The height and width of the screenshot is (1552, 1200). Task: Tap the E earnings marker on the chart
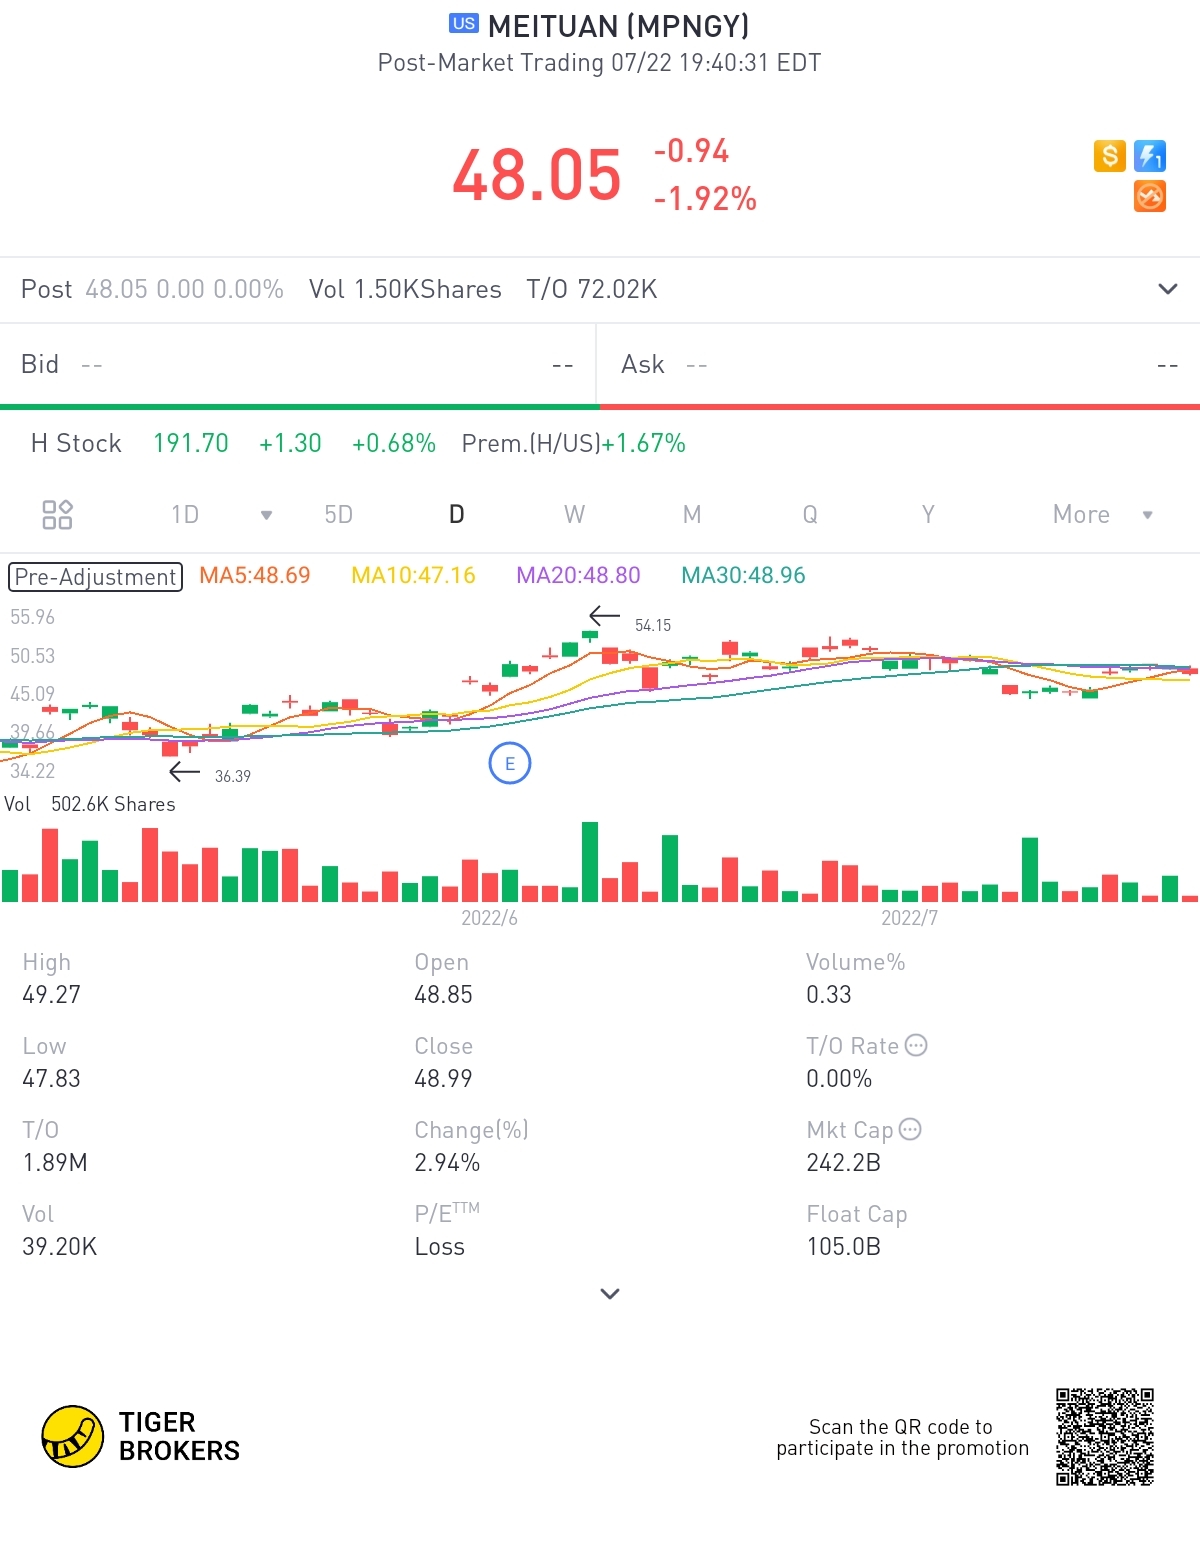510,764
